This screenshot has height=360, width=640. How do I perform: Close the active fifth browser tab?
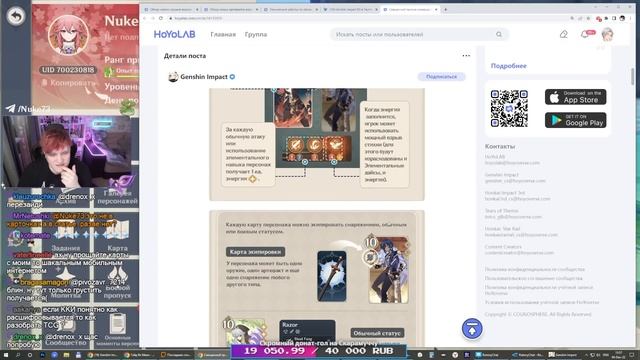(x=436, y=9)
